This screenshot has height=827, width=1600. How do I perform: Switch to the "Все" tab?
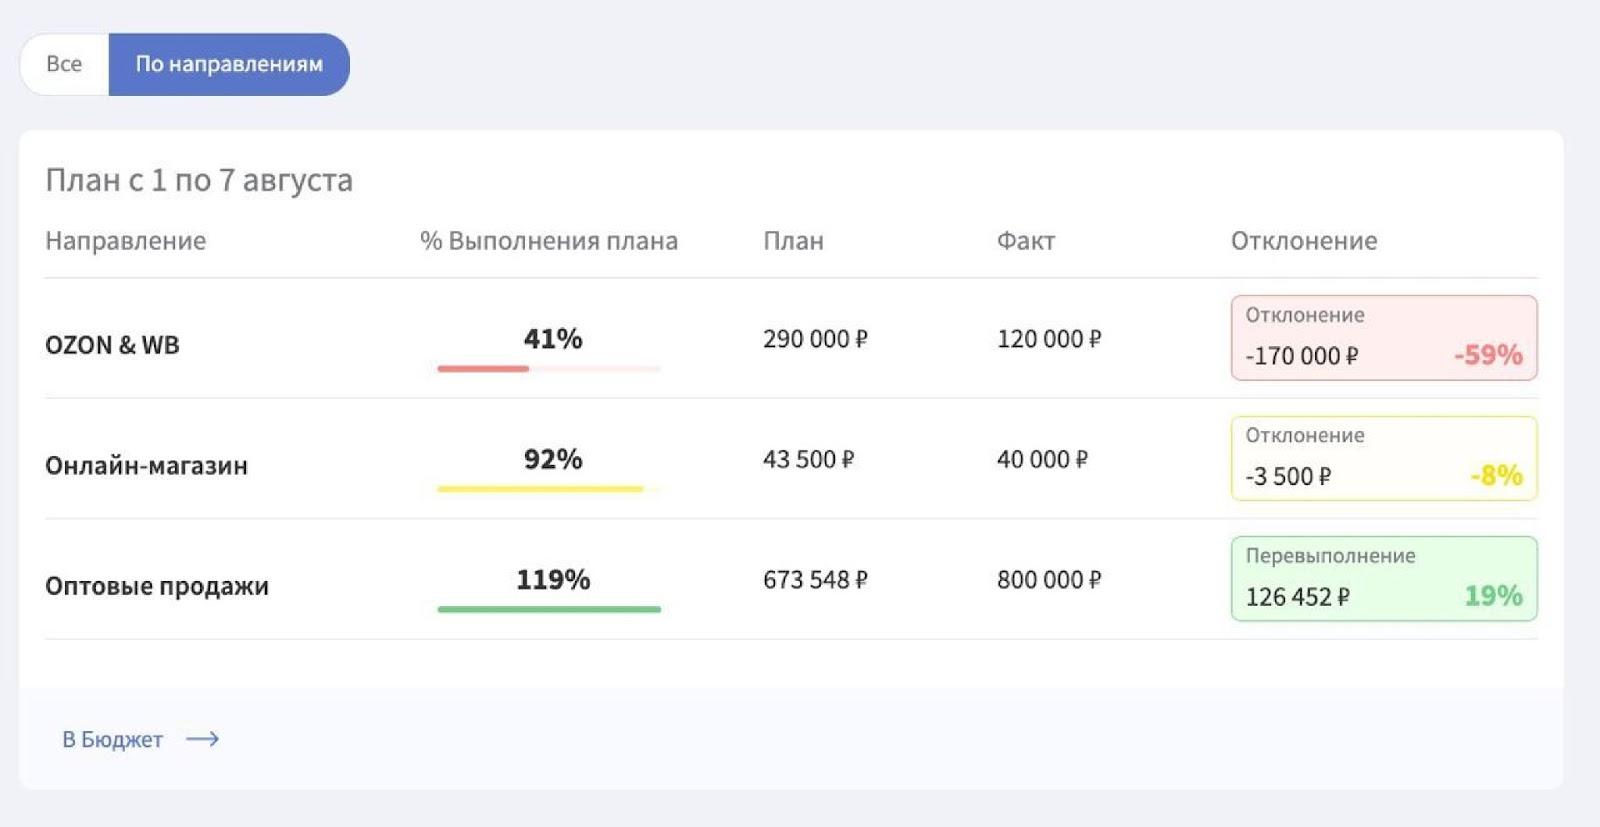pos(64,64)
